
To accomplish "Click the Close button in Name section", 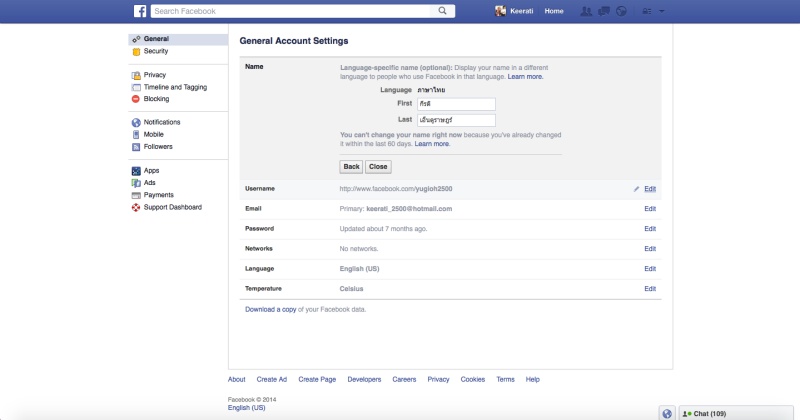I will pos(378,167).
